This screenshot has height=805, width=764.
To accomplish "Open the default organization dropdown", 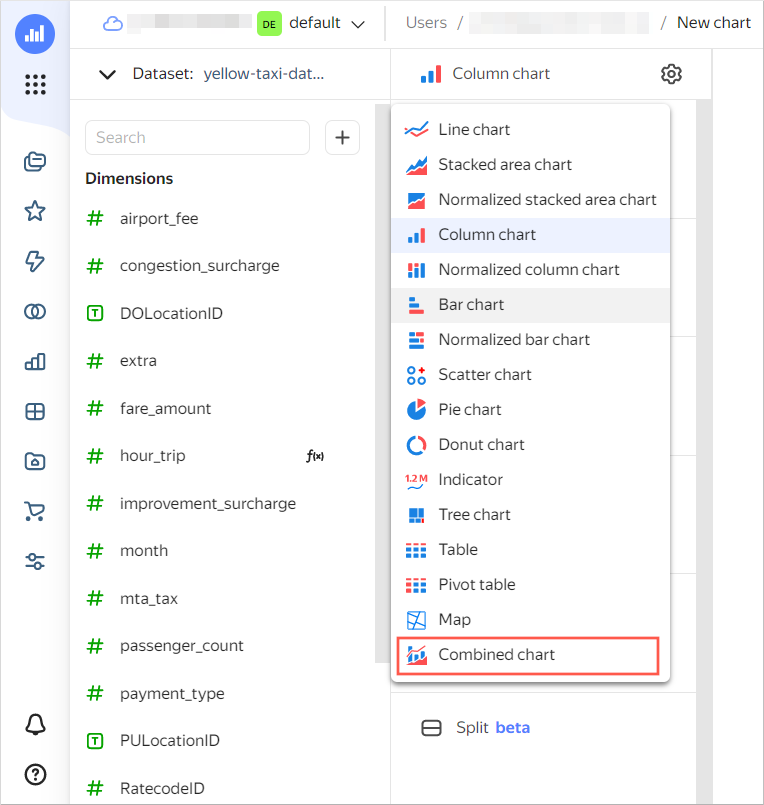I will 312,23.
